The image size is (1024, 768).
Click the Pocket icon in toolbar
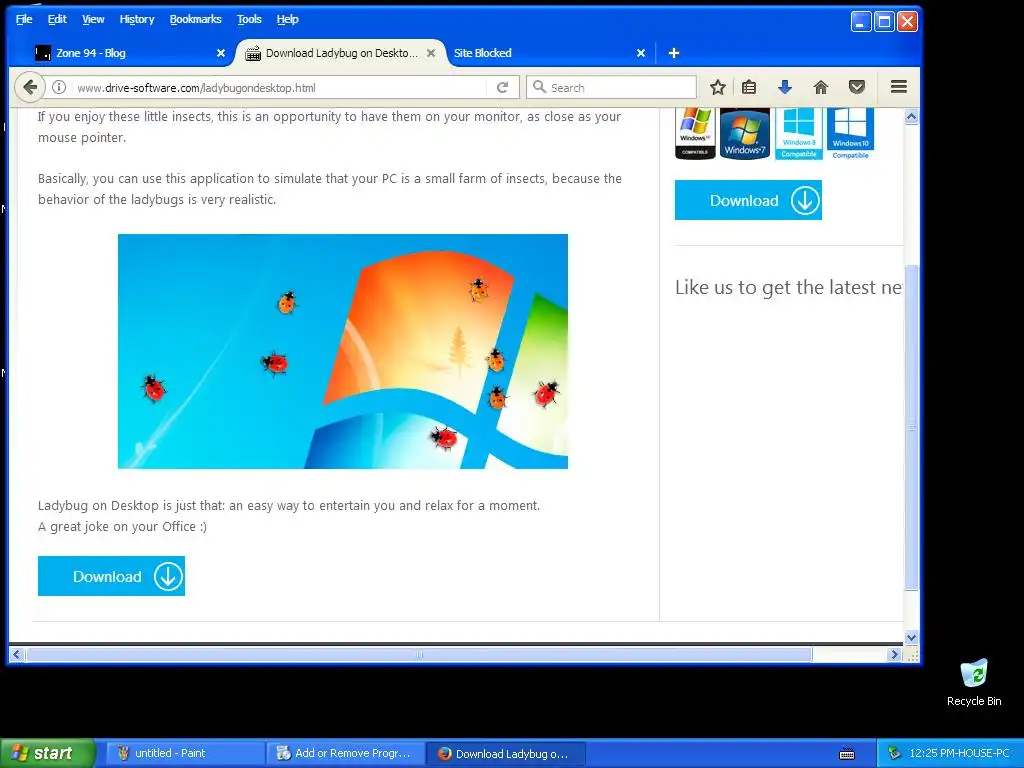(x=857, y=87)
